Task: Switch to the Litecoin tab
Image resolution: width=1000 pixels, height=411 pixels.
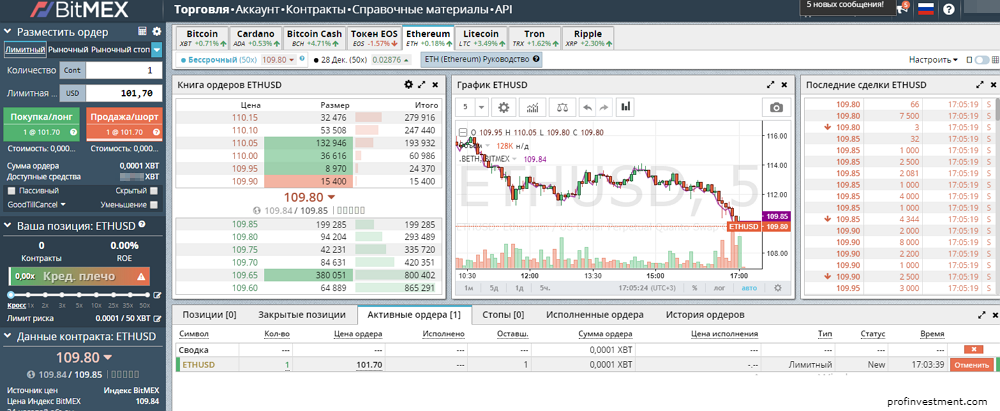Action: coord(482,38)
